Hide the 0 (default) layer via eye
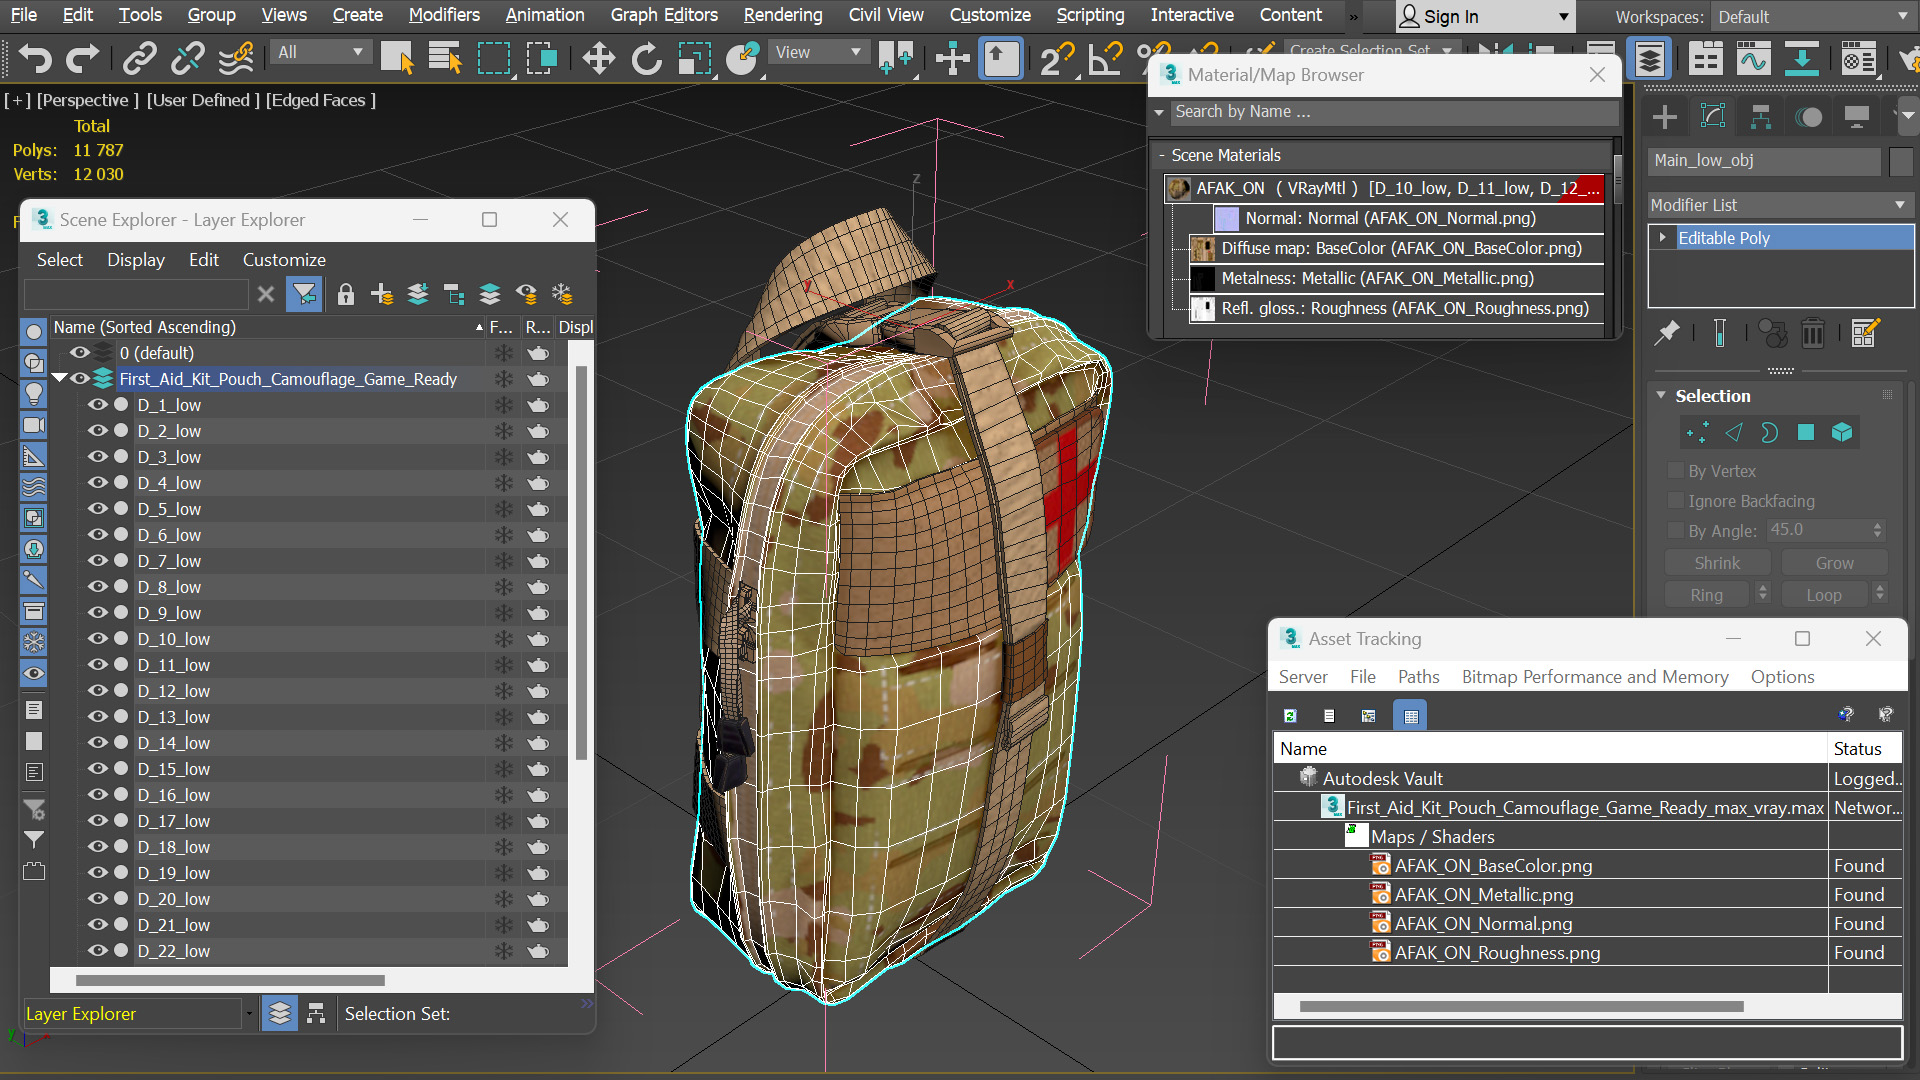 79,353
